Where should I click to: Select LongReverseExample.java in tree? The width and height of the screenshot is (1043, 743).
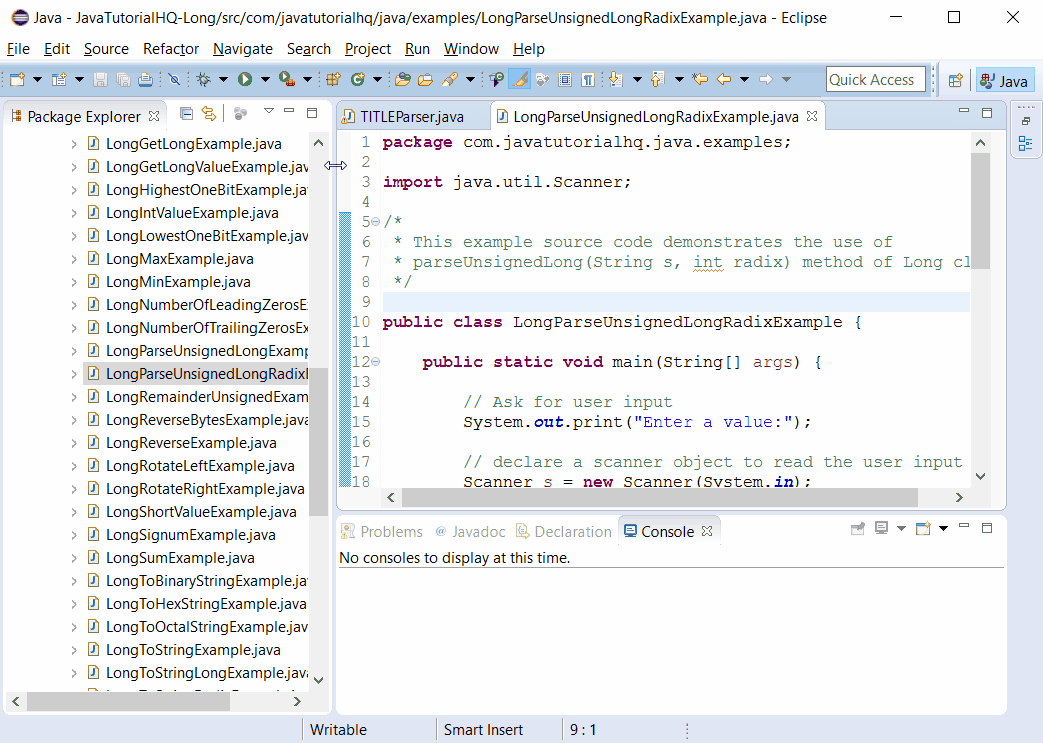pos(191,443)
